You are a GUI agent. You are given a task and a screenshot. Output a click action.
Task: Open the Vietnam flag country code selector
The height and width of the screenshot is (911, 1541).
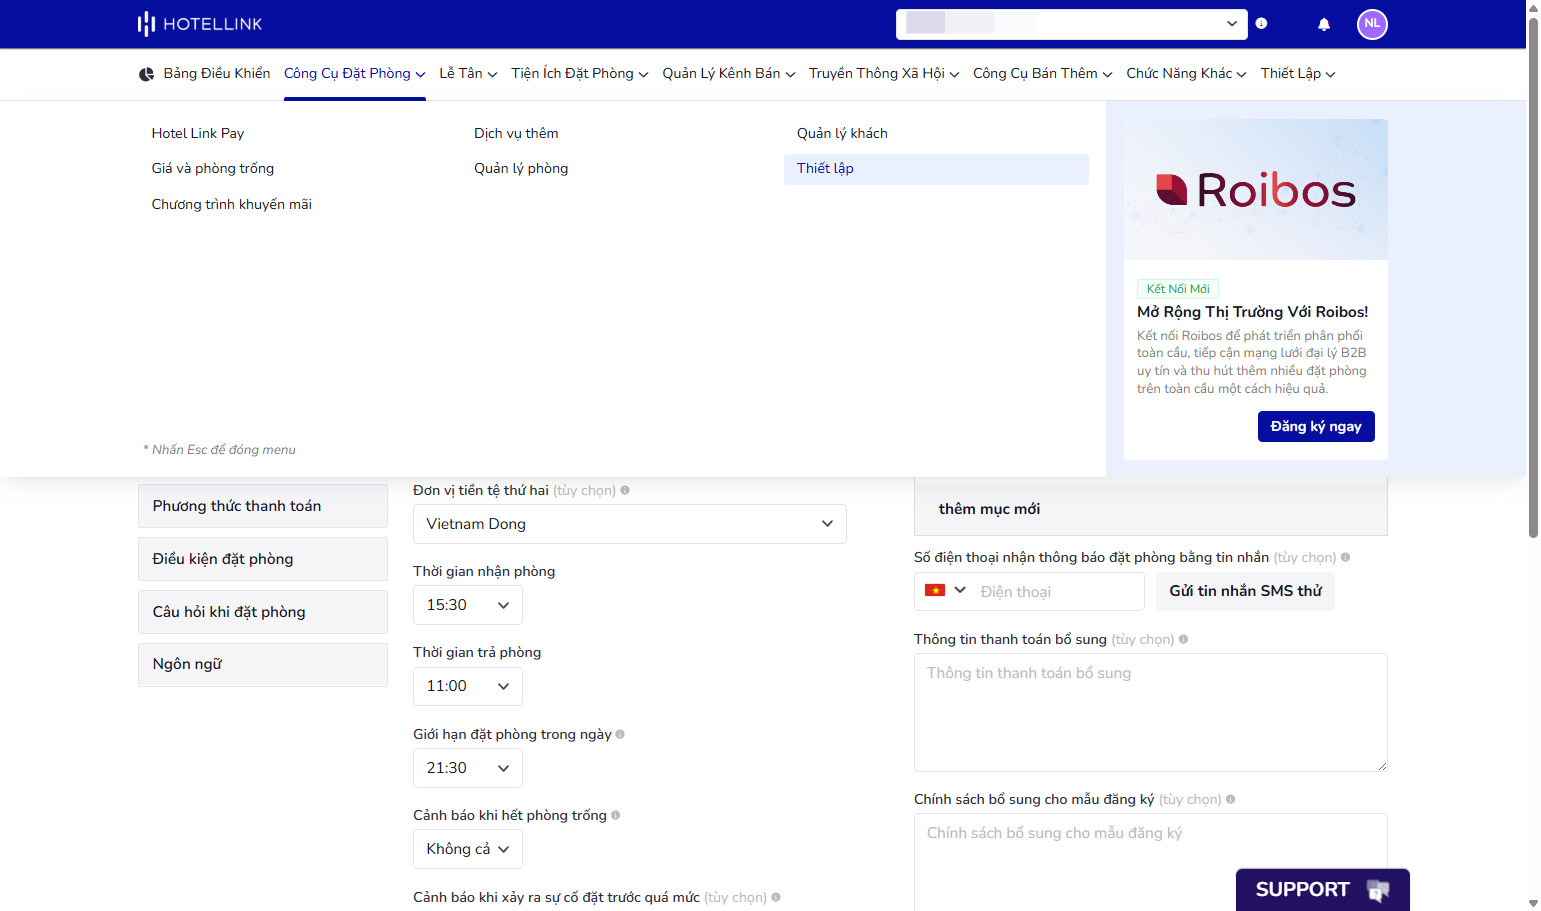945,591
